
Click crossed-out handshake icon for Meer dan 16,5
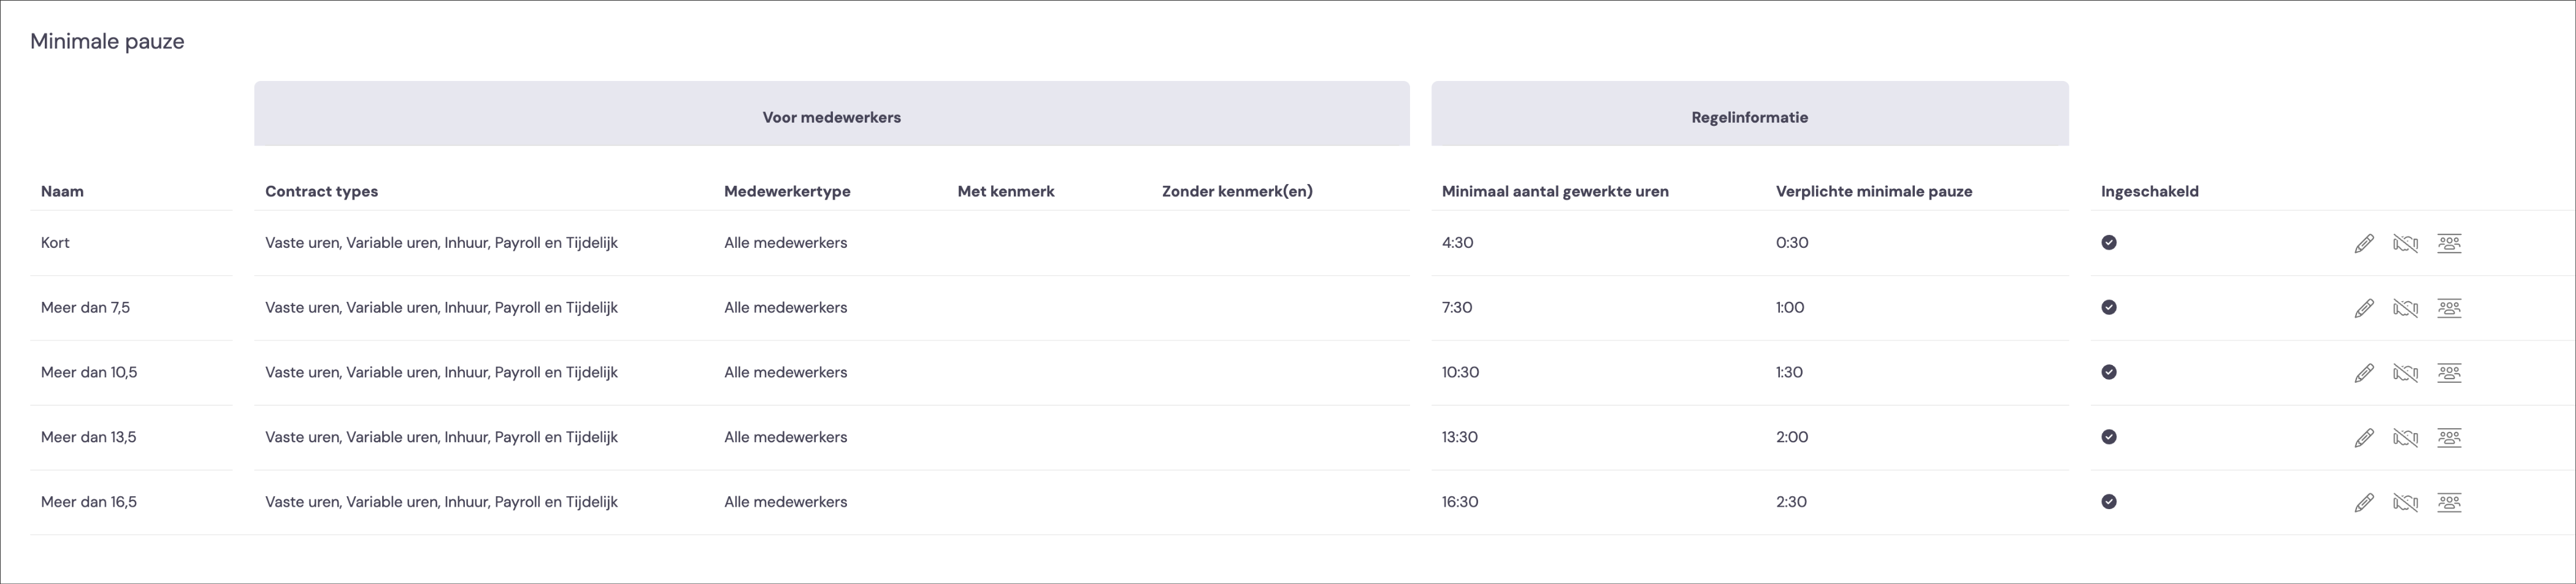pyautogui.click(x=2405, y=502)
